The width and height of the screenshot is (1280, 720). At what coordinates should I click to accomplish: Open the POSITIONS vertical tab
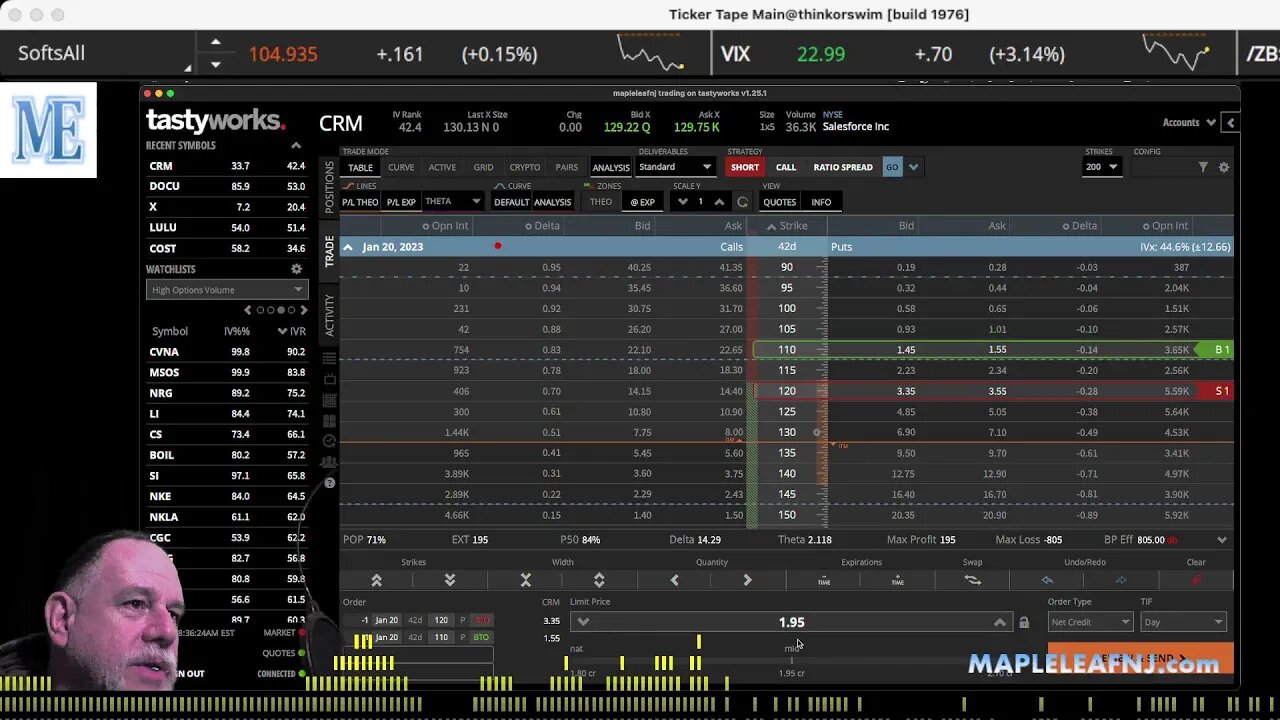coord(329,187)
